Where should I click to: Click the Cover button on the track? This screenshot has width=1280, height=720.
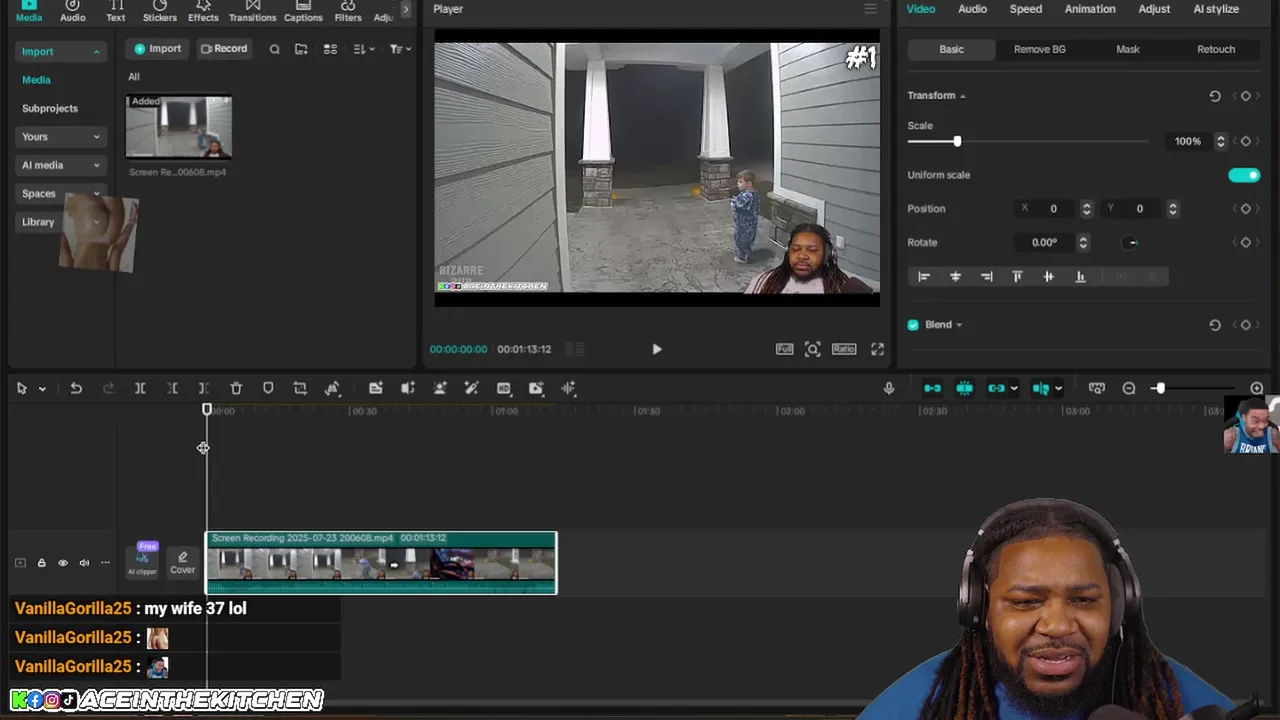click(x=182, y=562)
